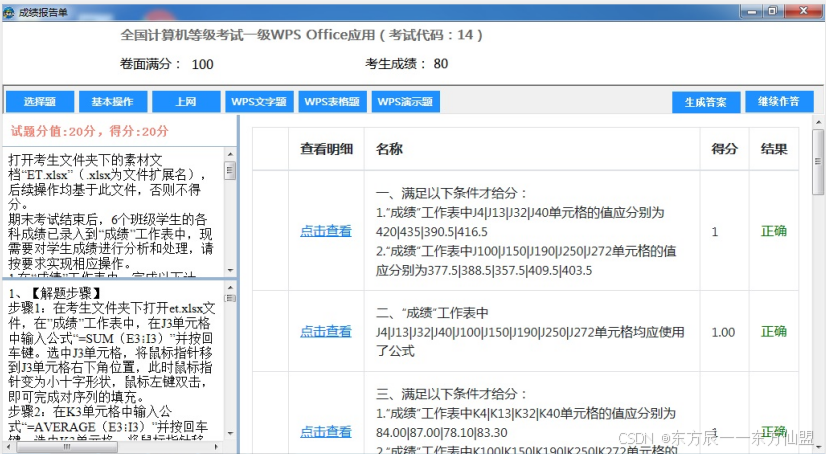Click the 名称 column header
This screenshot has height=454, width=826.
389,149
